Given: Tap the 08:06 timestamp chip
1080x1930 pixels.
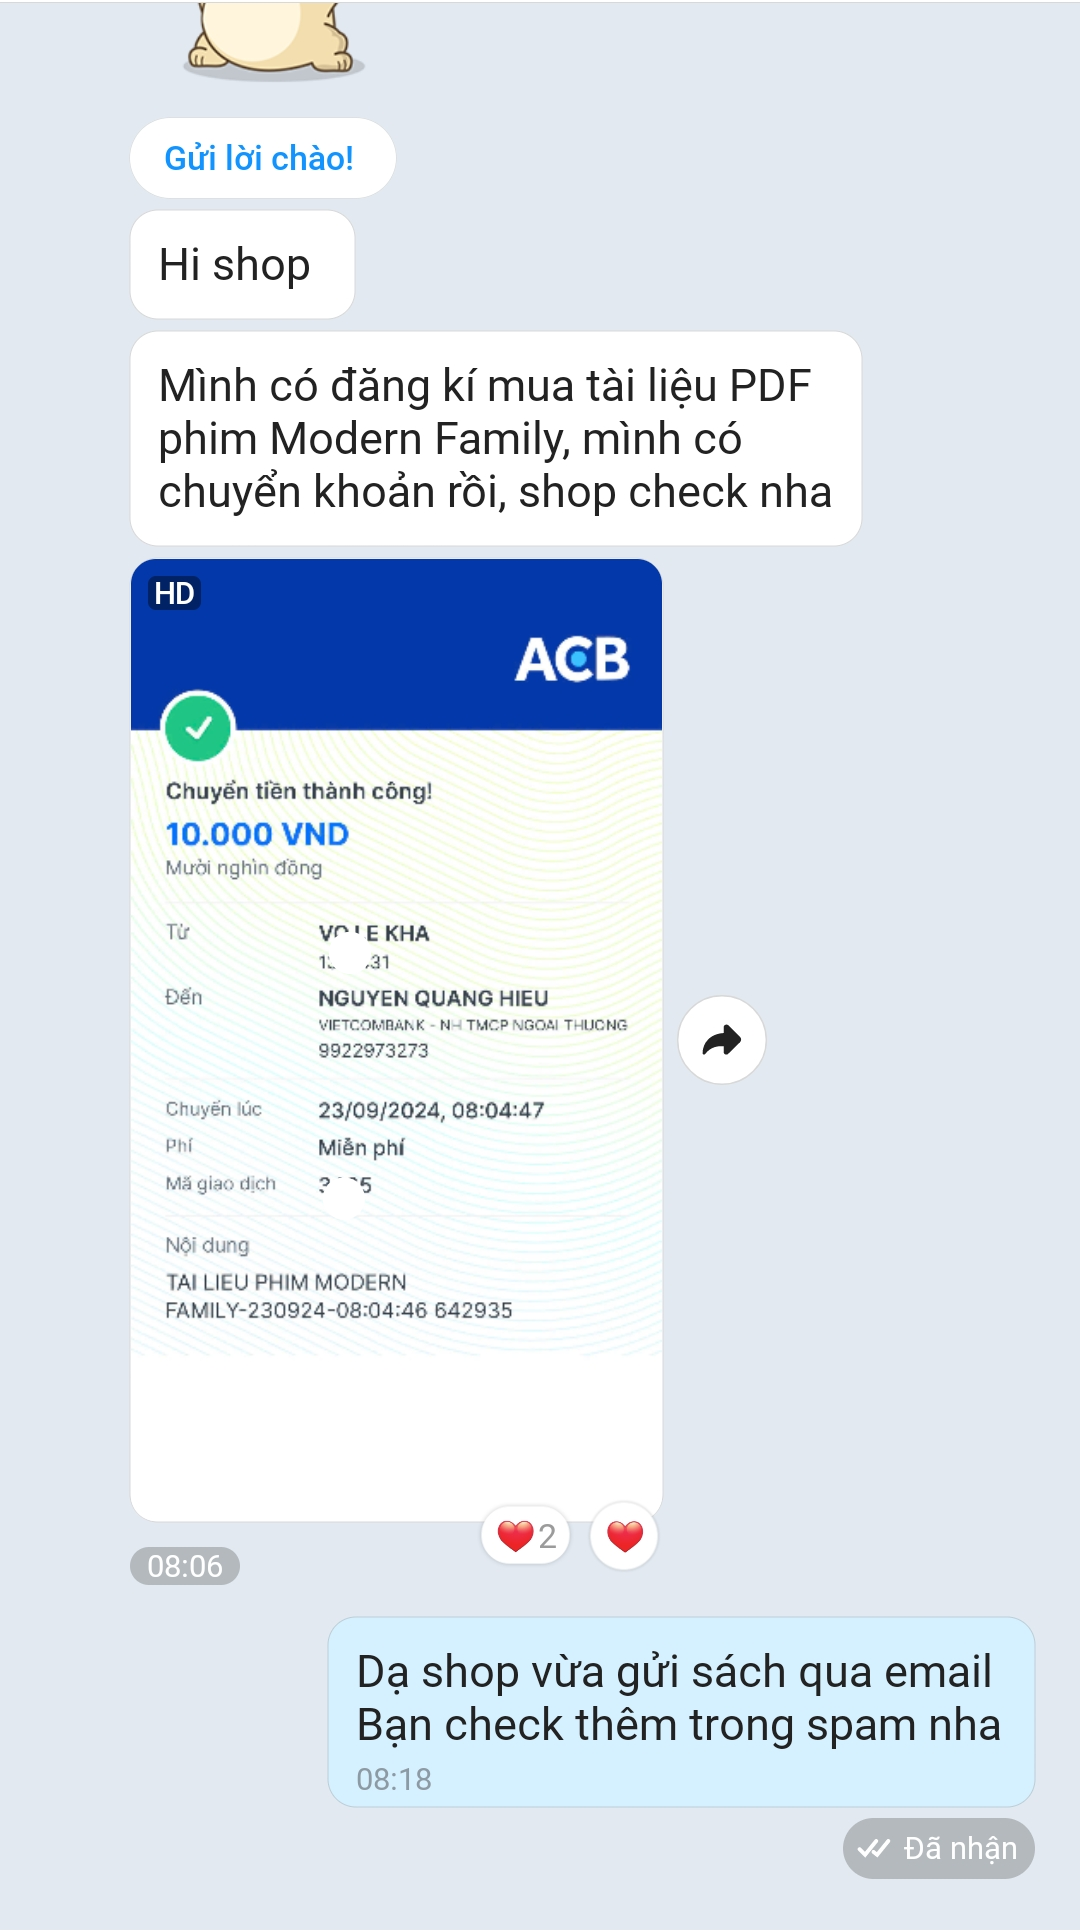Looking at the screenshot, I should tap(185, 1566).
